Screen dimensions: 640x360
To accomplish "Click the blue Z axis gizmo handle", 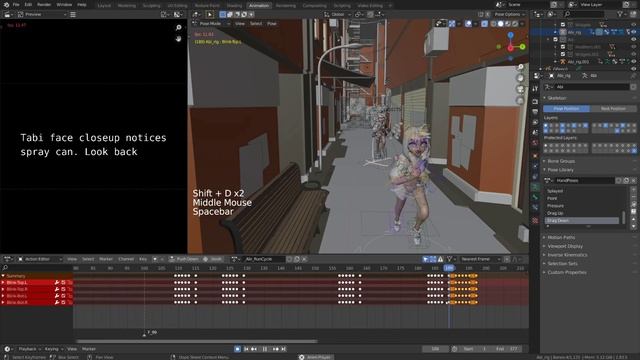I will coord(510,36).
